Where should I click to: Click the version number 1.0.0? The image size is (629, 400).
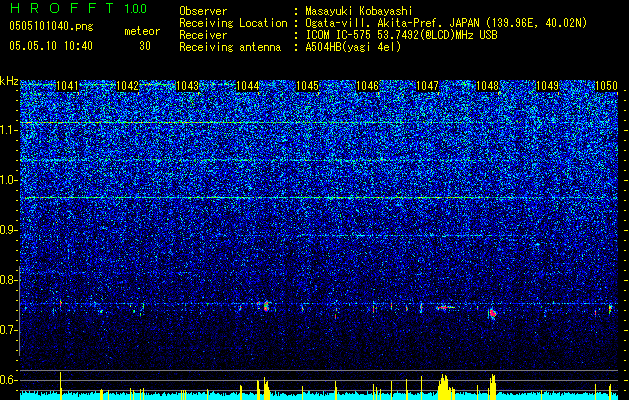tap(136, 9)
